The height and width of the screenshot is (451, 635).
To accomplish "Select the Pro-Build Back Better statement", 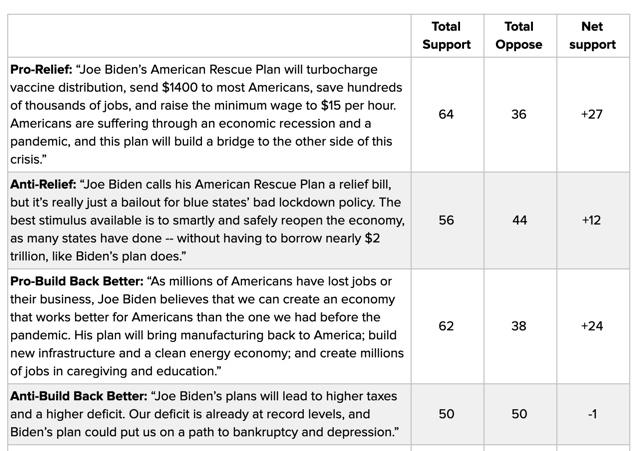I will click(207, 326).
